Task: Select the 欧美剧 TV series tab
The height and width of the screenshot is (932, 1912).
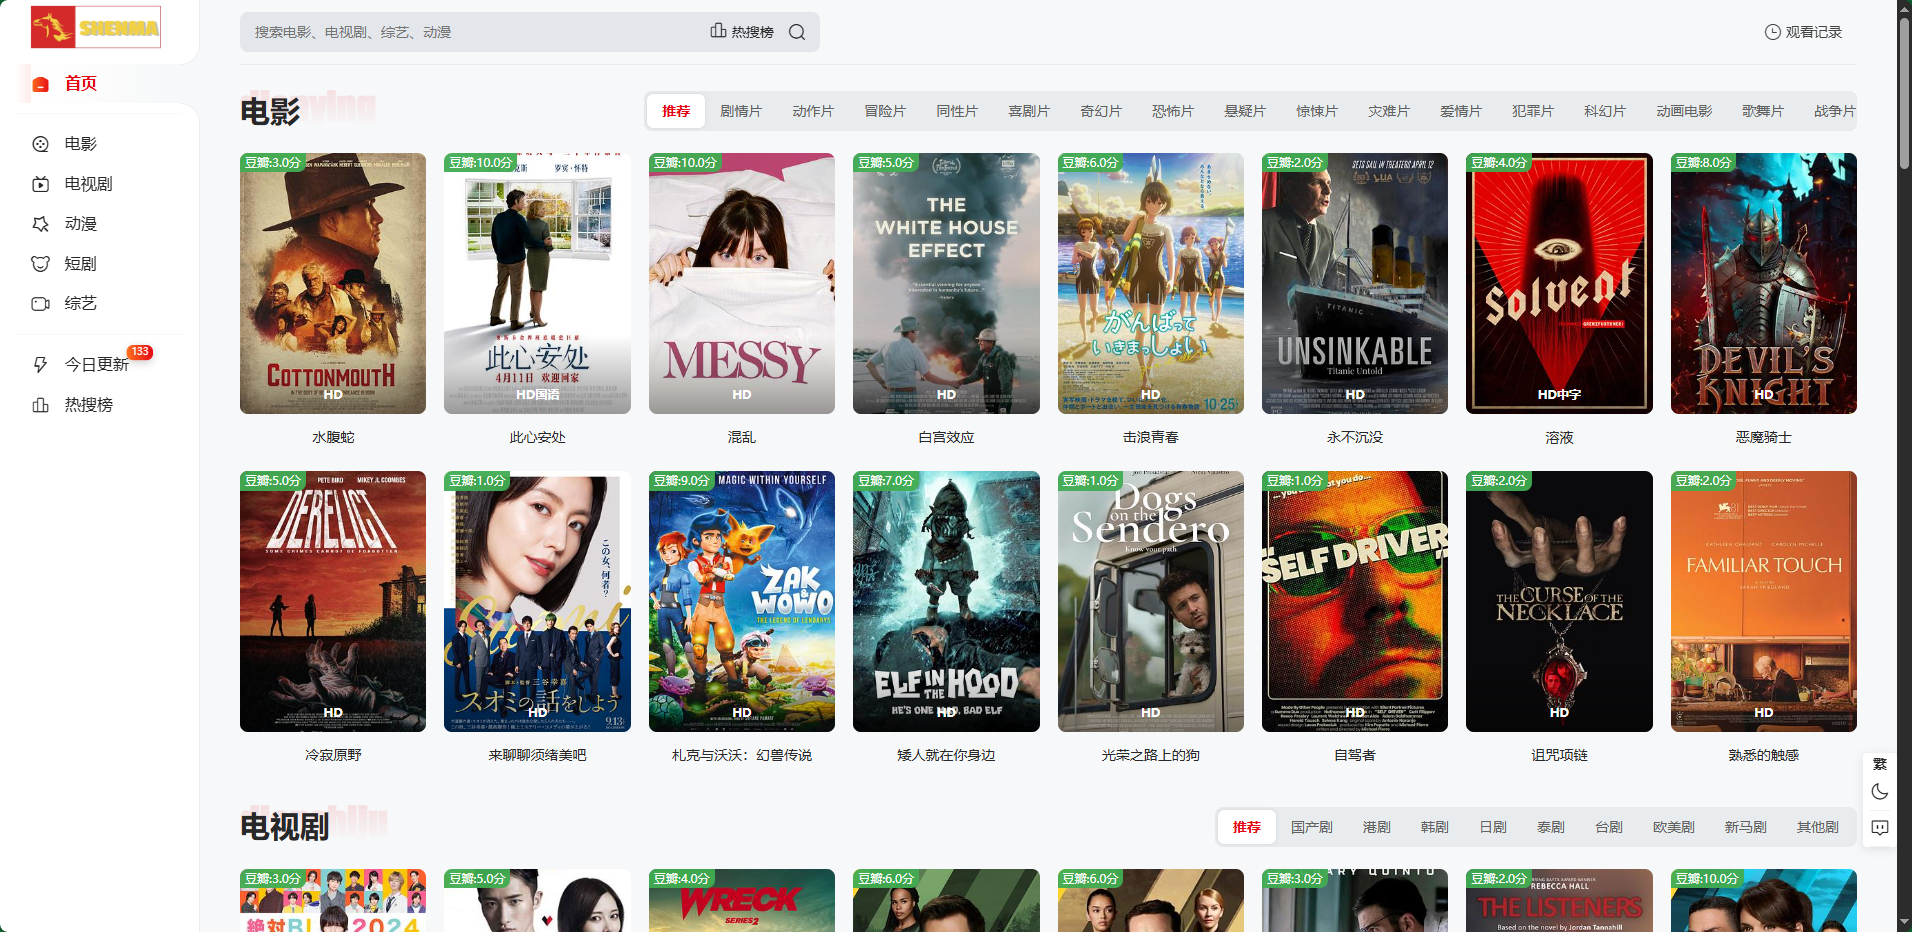Action: pos(1673,827)
